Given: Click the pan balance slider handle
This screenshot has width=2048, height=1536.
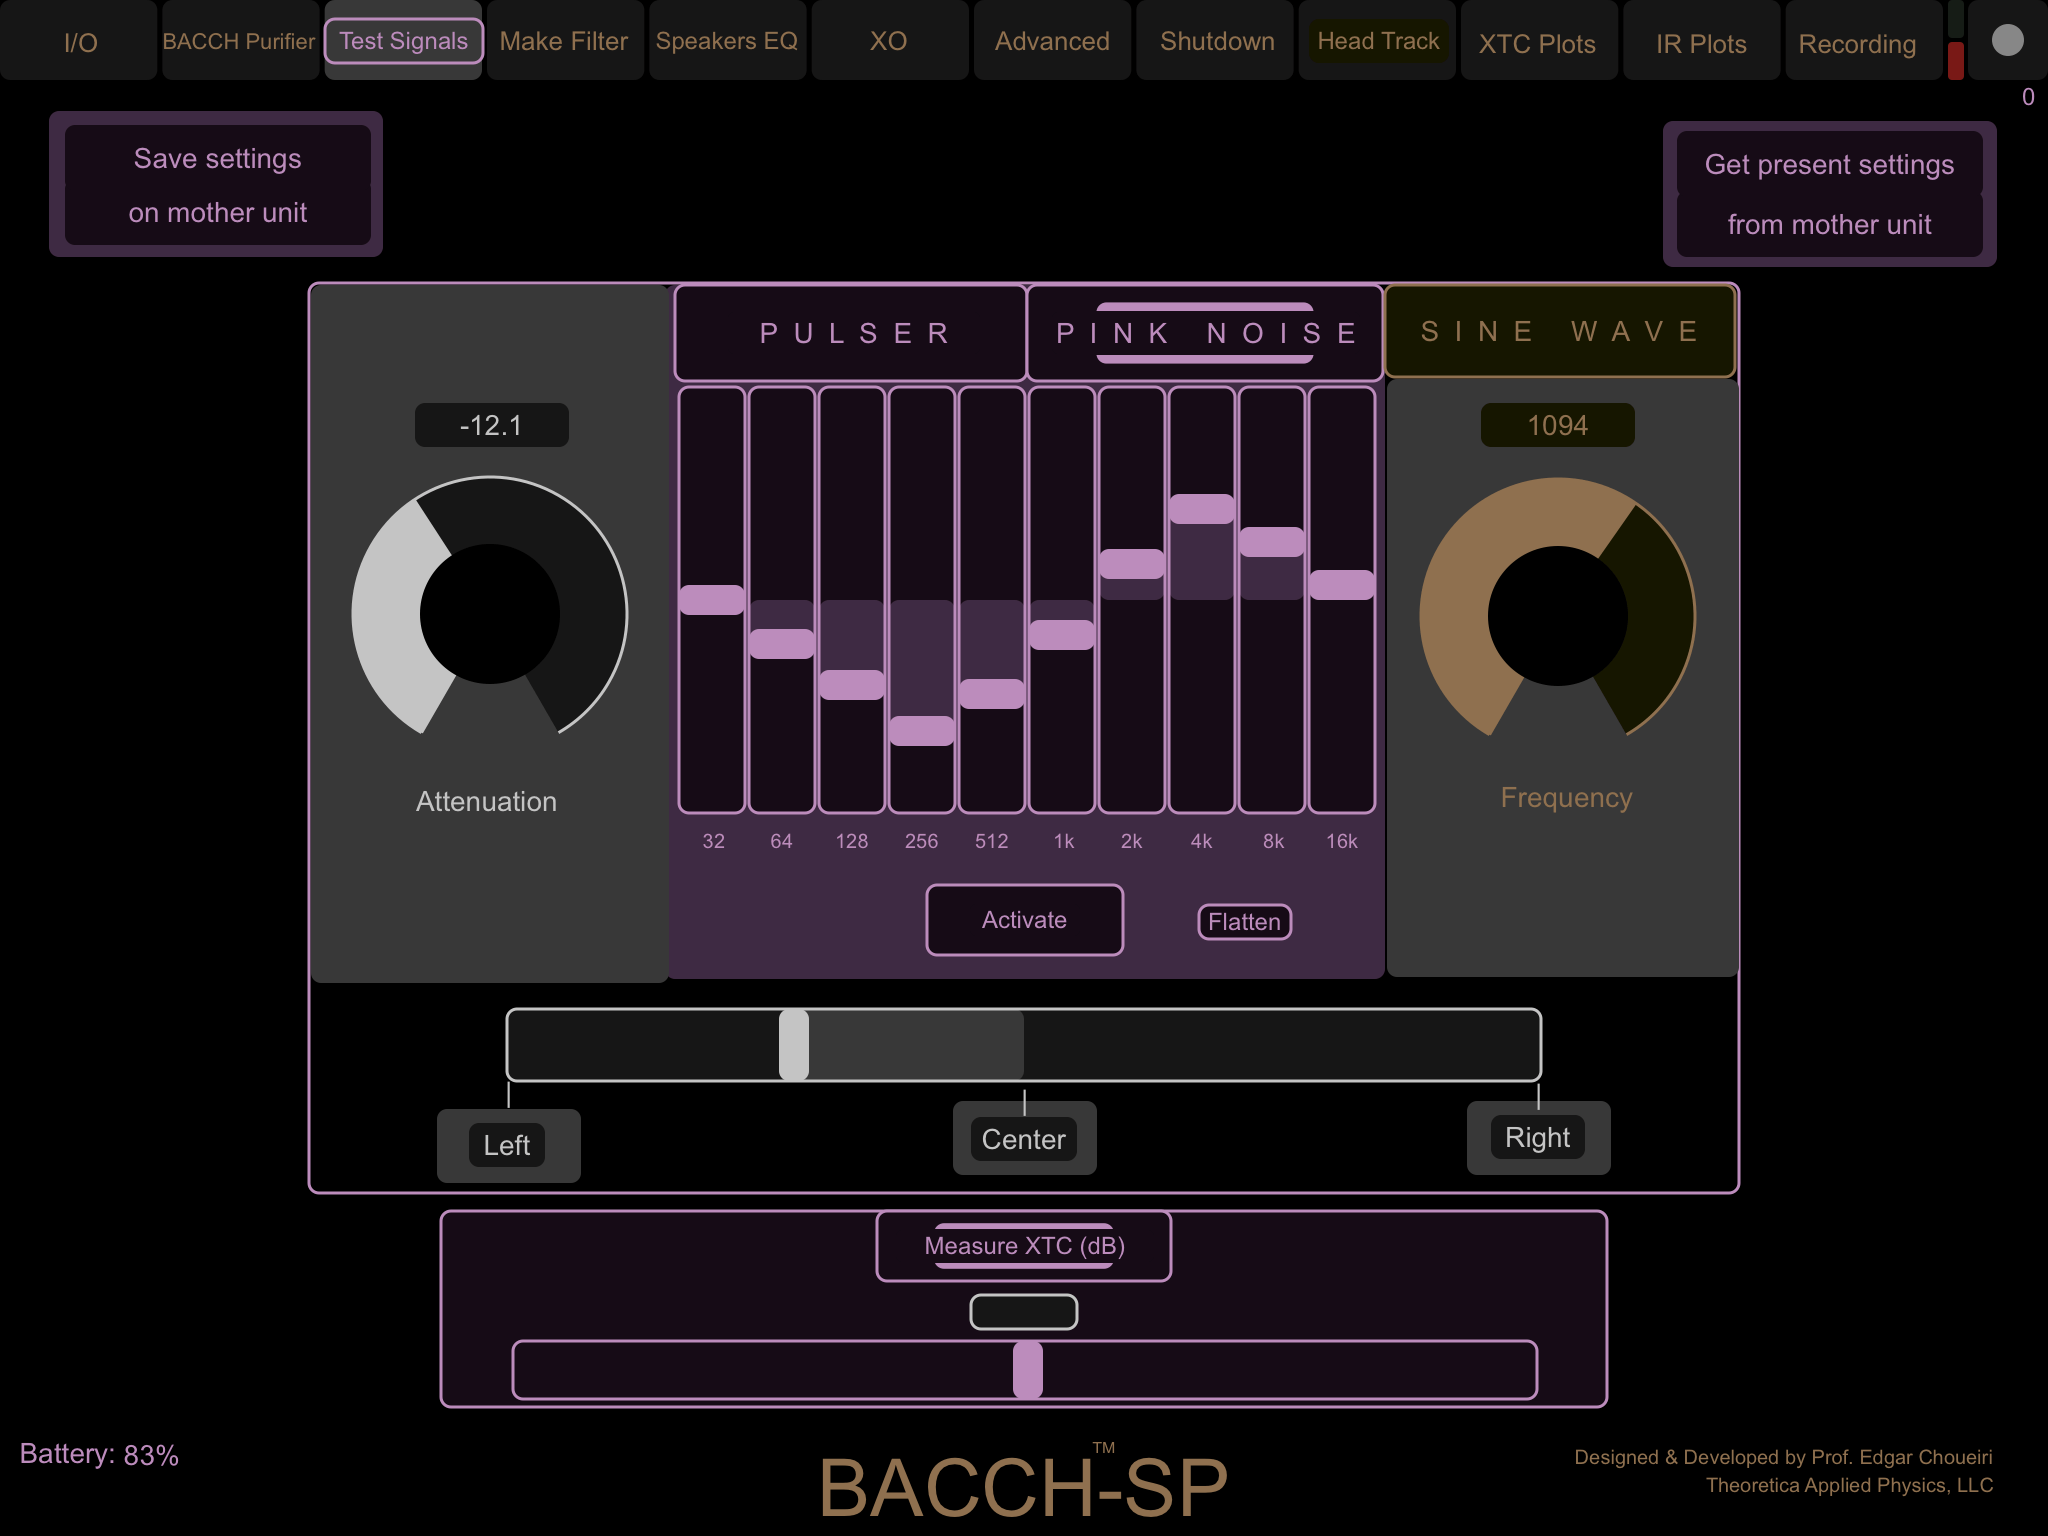Looking at the screenshot, I should tap(794, 1045).
